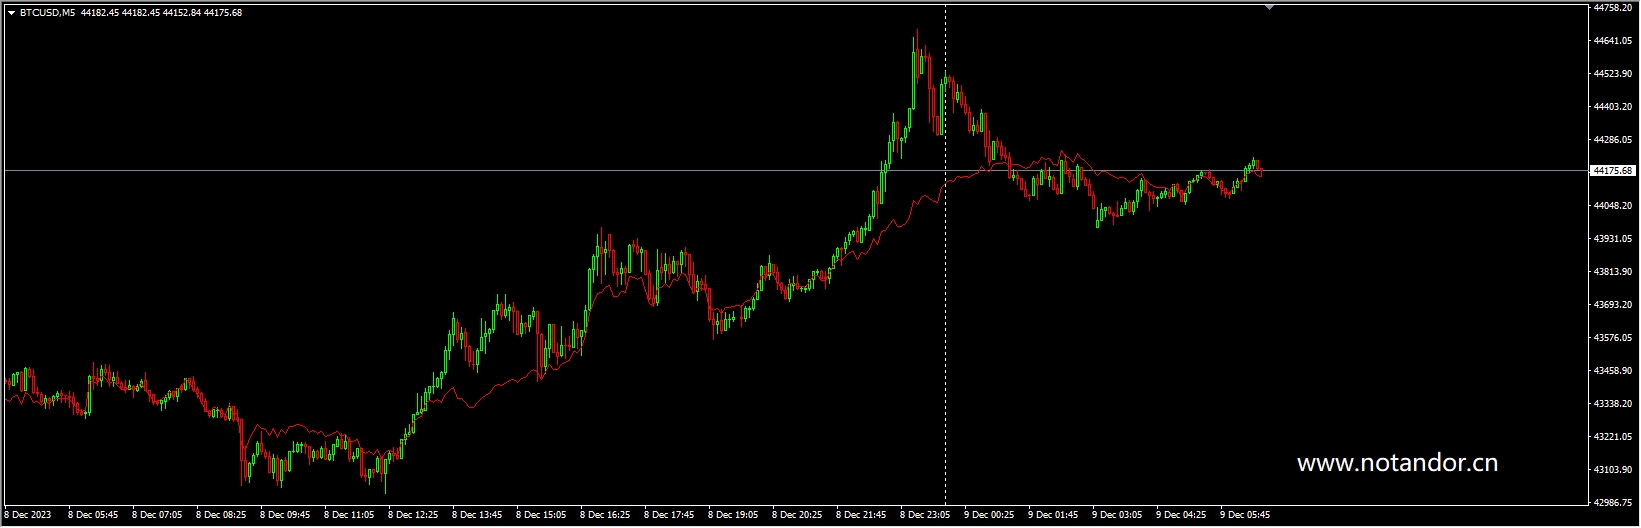Click time label 8 Dec 17:45
This screenshot has height=528, width=1641.
tap(669, 516)
